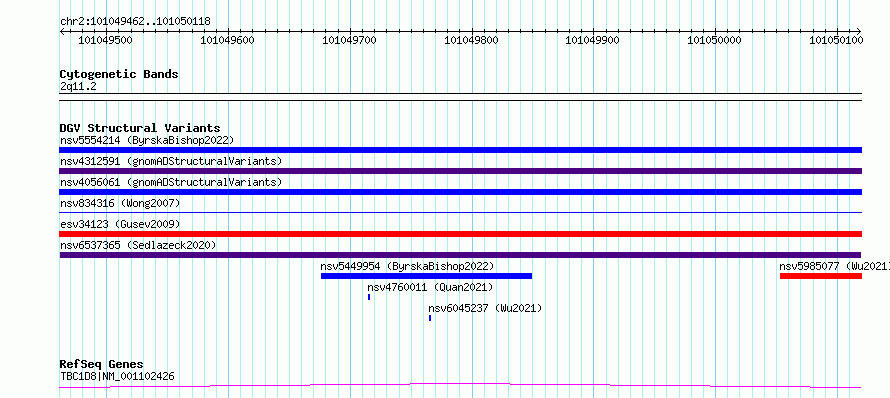Click the ruler's left arrowhead

click(x=62, y=31)
